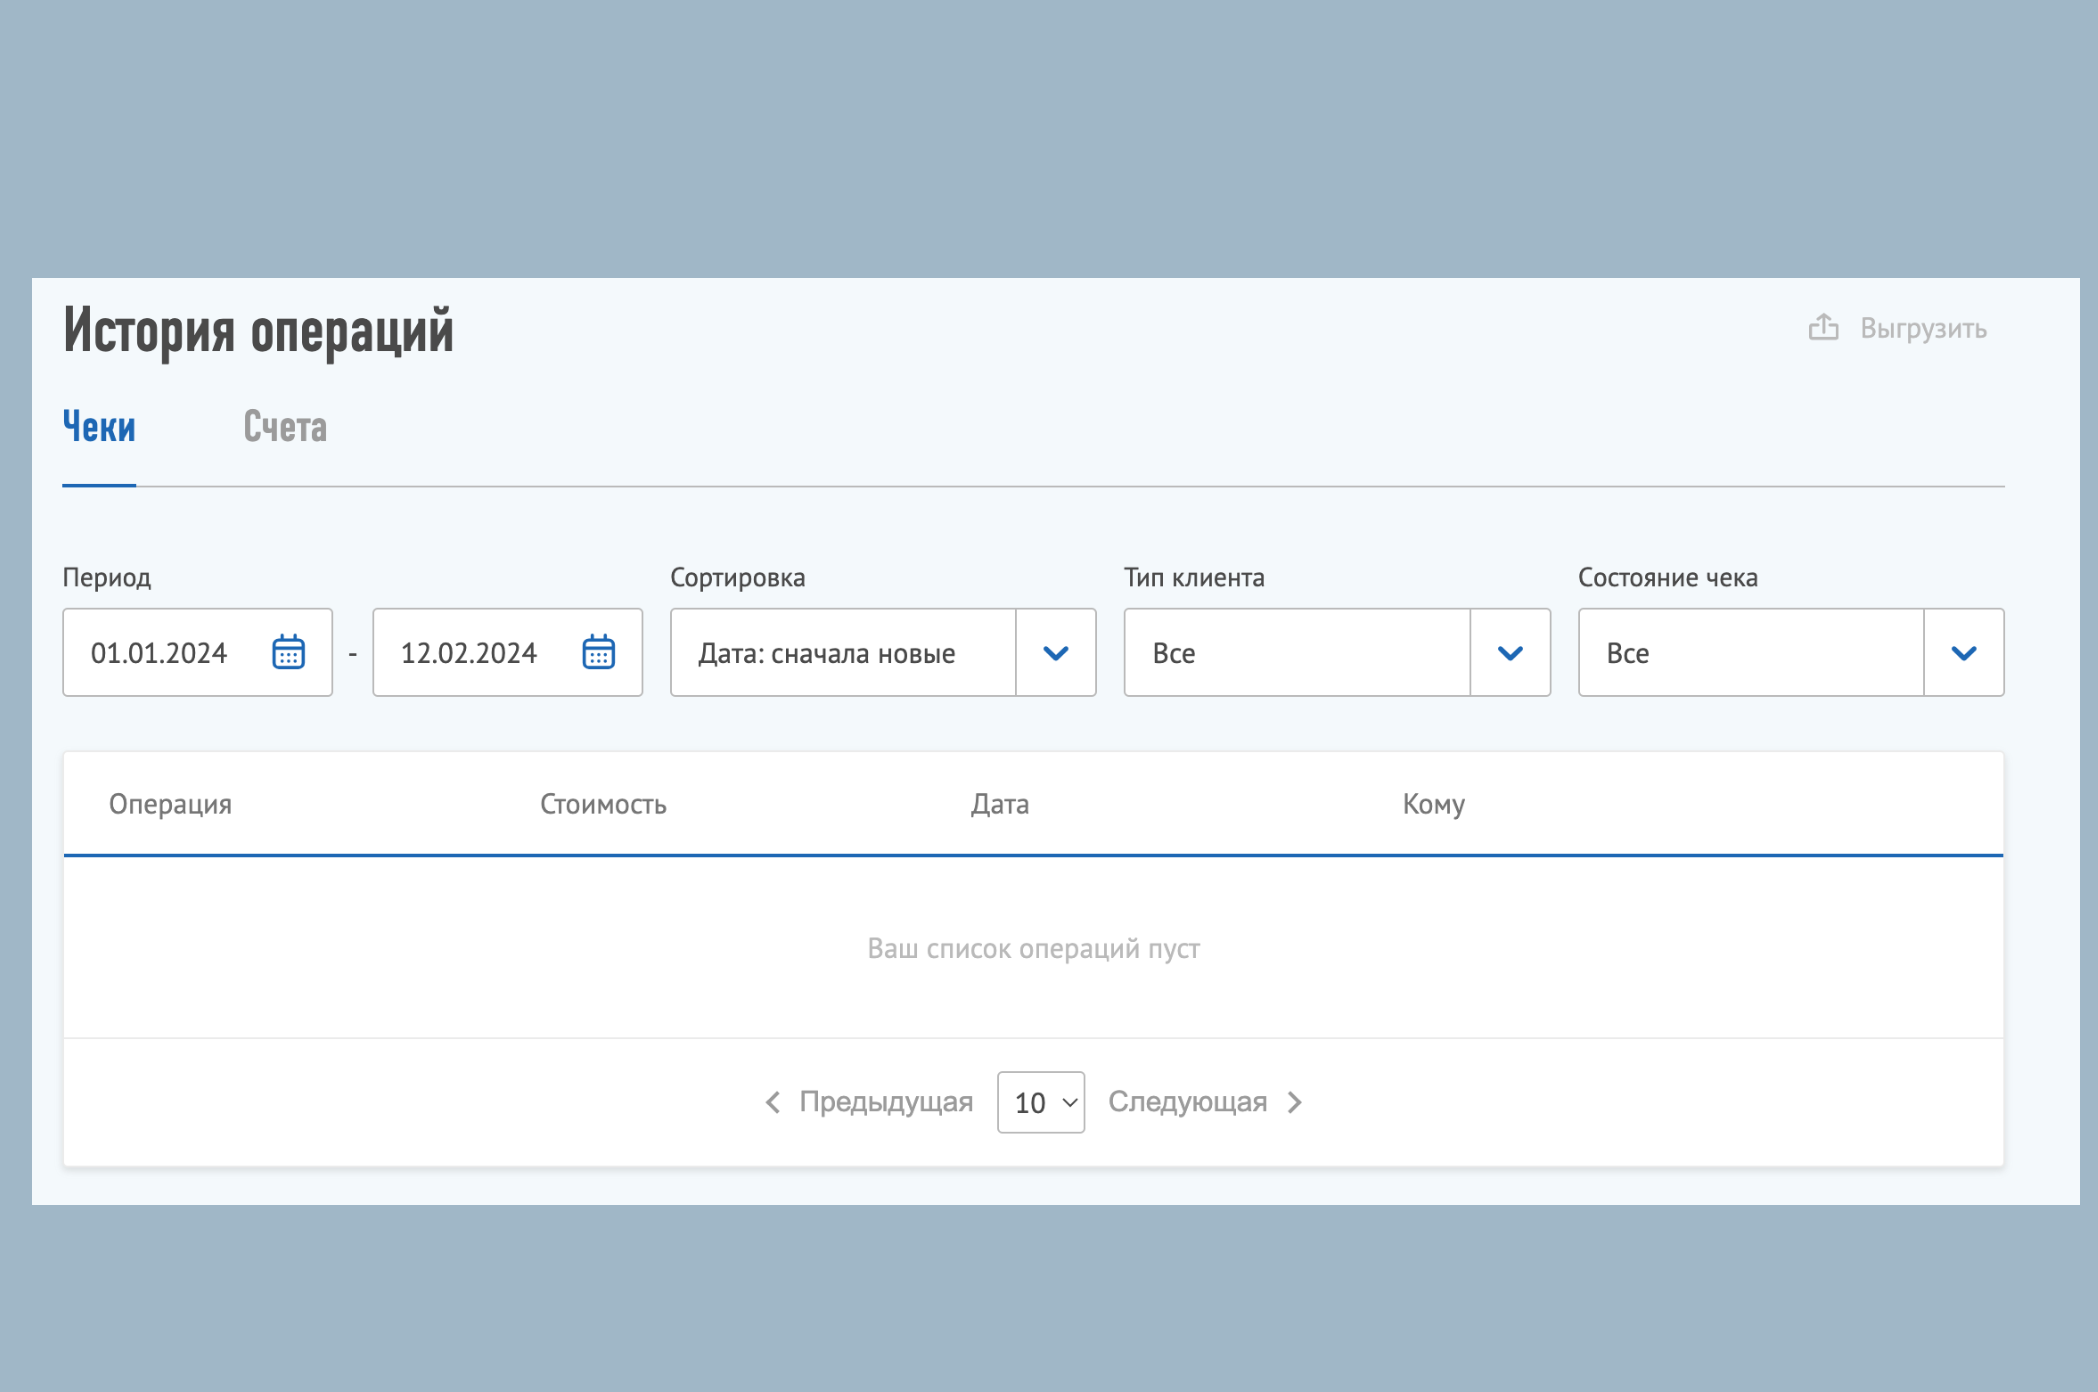Viewport: 2098px width, 1392px height.
Task: Expand Состояние чека dropdown arrow
Action: 1963,653
